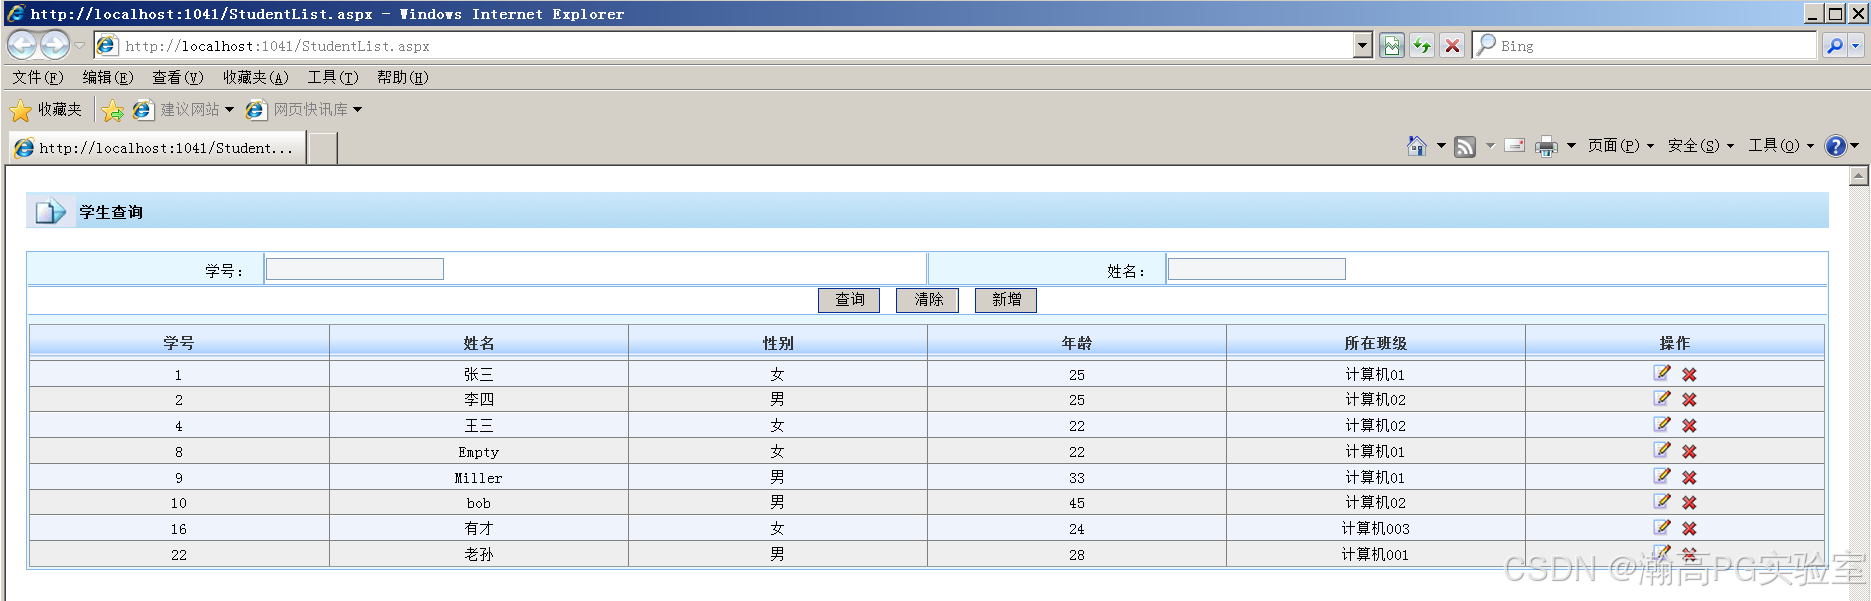Delete student 张三 row
The width and height of the screenshot is (1871, 601).
tap(1689, 374)
